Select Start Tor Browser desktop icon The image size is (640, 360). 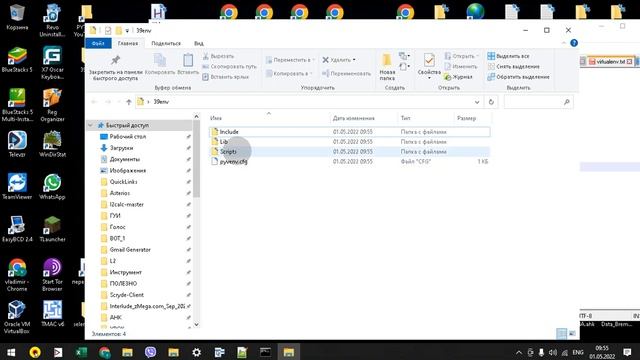pyautogui.click(x=52, y=275)
